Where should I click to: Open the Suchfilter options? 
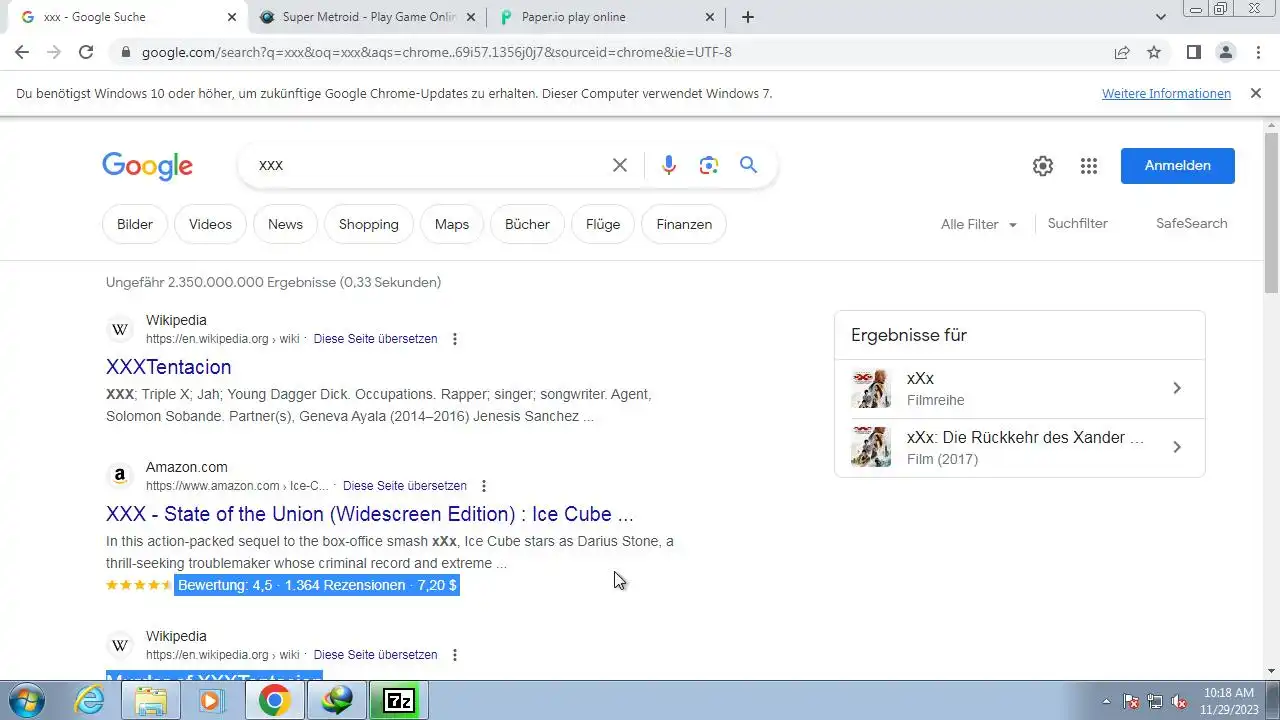(x=1078, y=223)
